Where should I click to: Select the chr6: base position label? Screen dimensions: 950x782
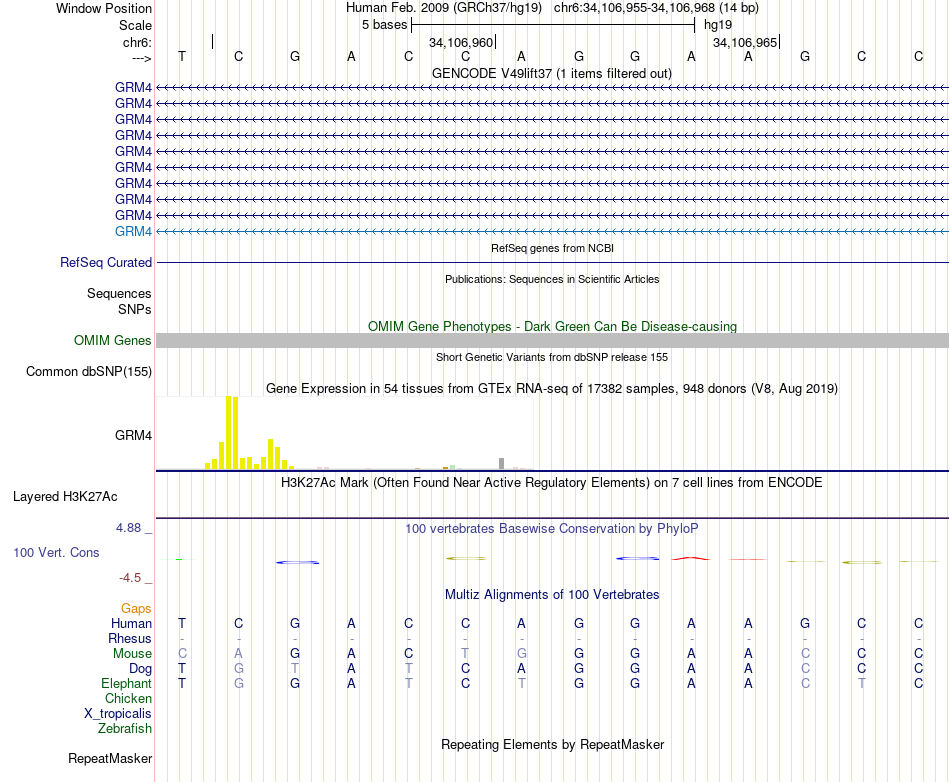coord(137,42)
